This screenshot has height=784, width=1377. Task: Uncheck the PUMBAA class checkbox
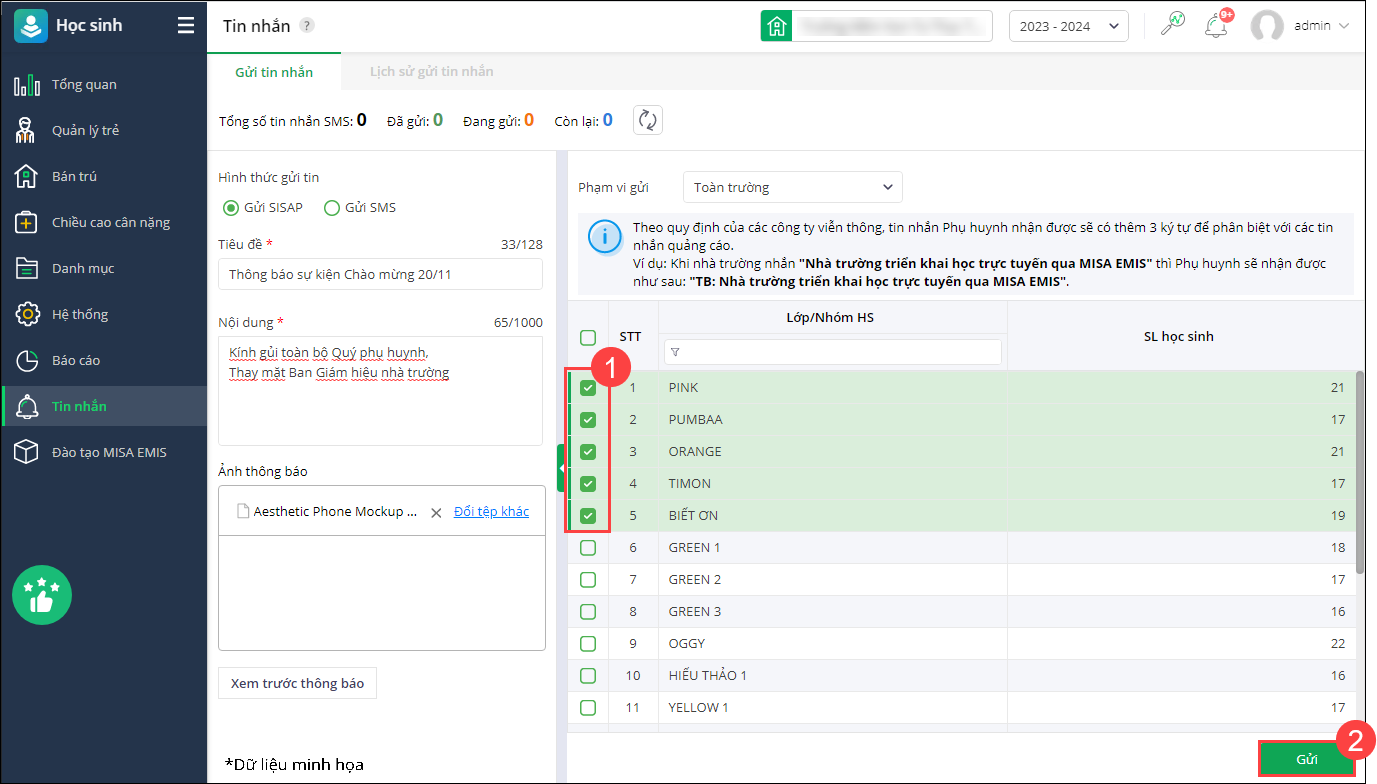click(588, 420)
